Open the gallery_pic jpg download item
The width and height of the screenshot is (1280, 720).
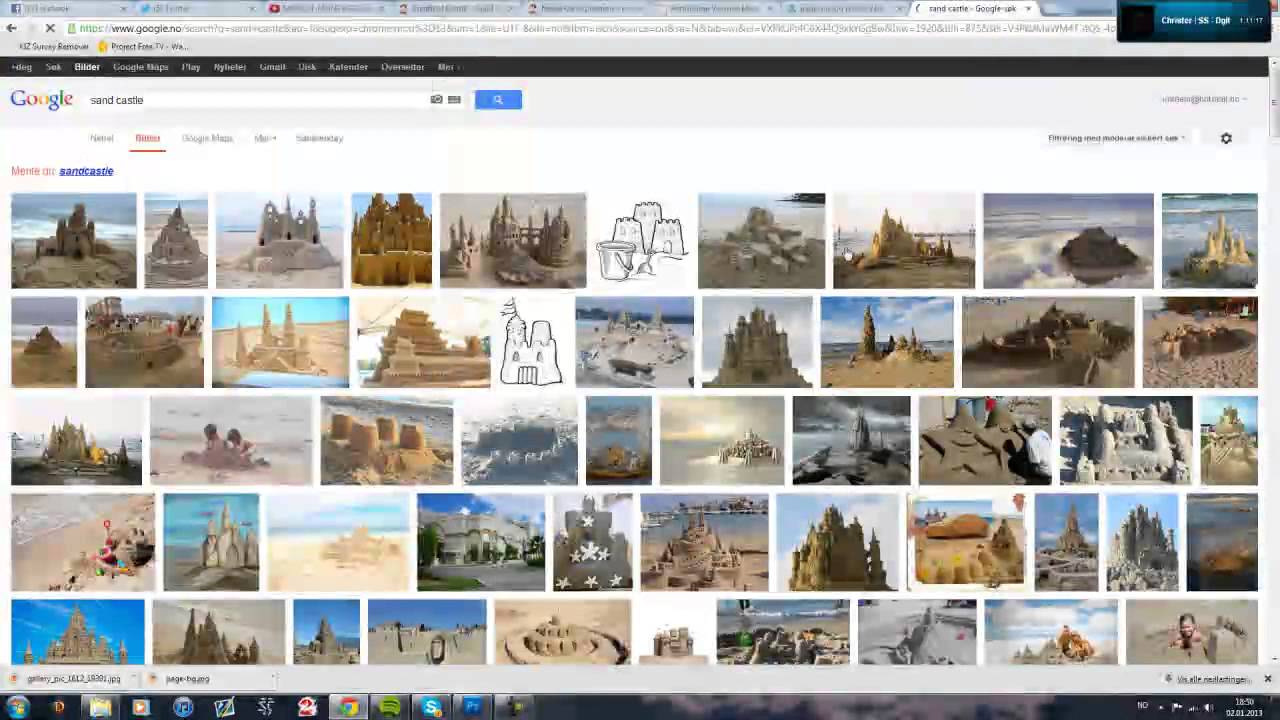(x=70, y=679)
